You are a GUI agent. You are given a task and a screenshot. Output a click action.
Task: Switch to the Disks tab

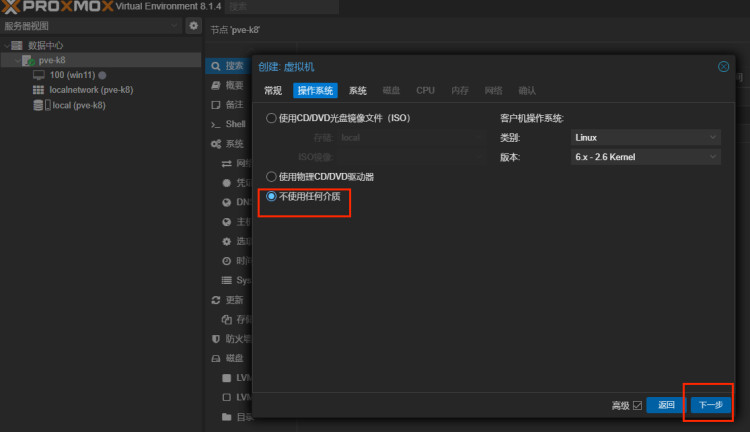tap(391, 90)
